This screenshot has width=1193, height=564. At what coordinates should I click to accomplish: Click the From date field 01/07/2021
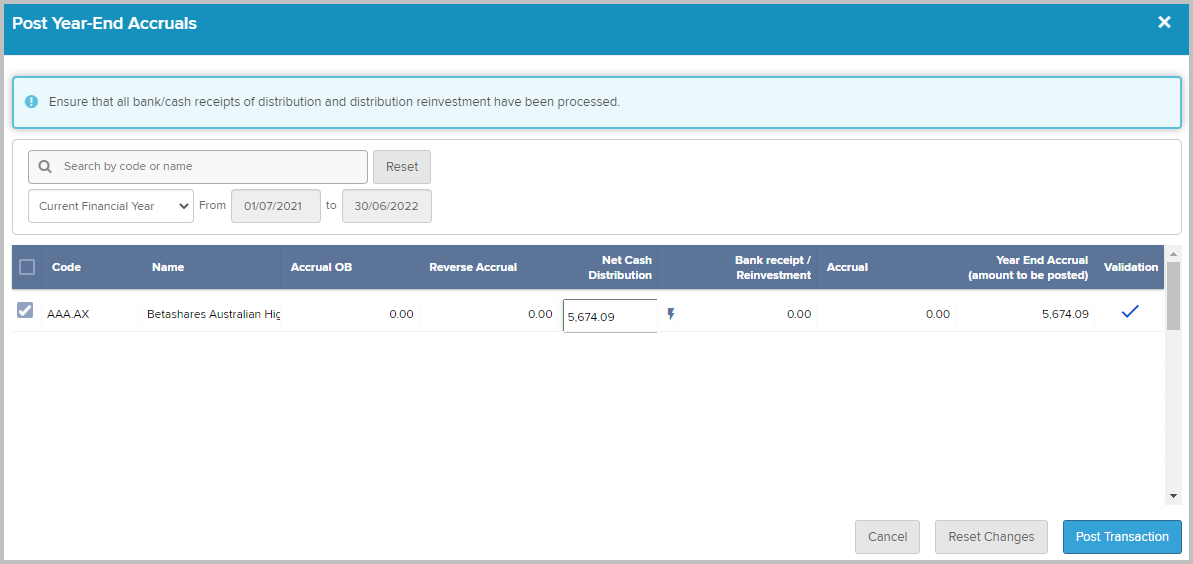tap(275, 206)
